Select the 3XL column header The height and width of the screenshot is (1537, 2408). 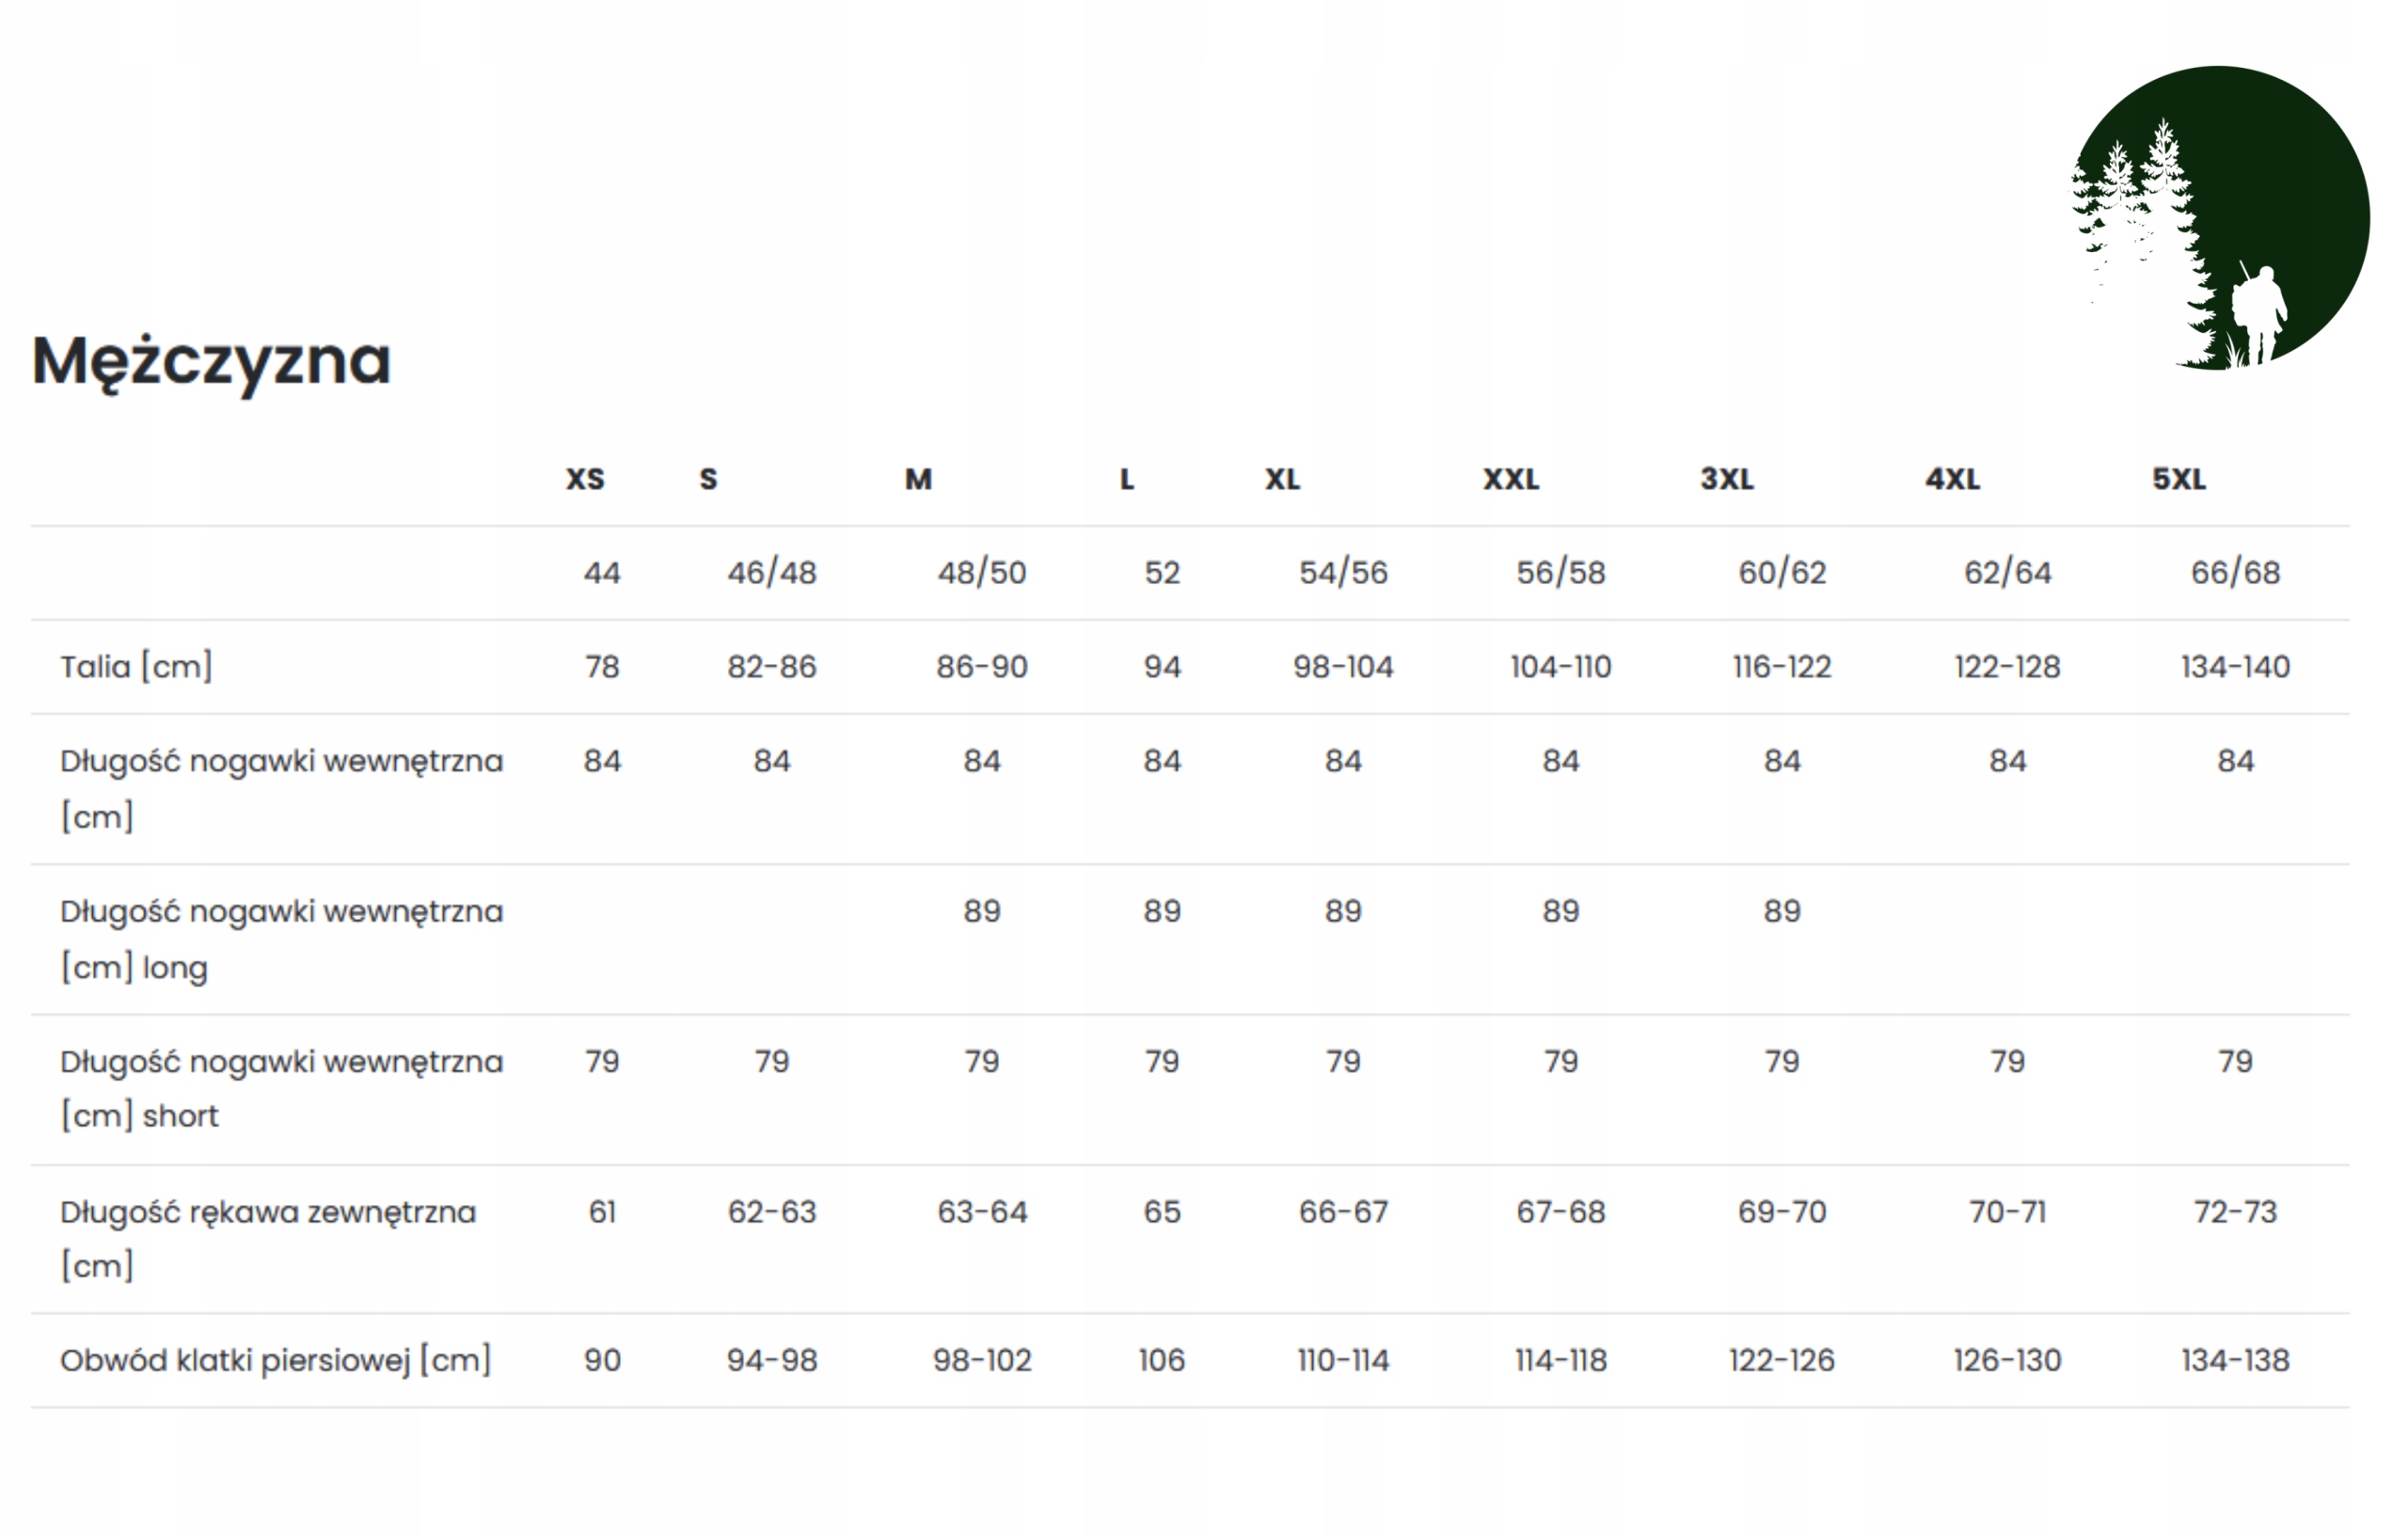point(1727,479)
